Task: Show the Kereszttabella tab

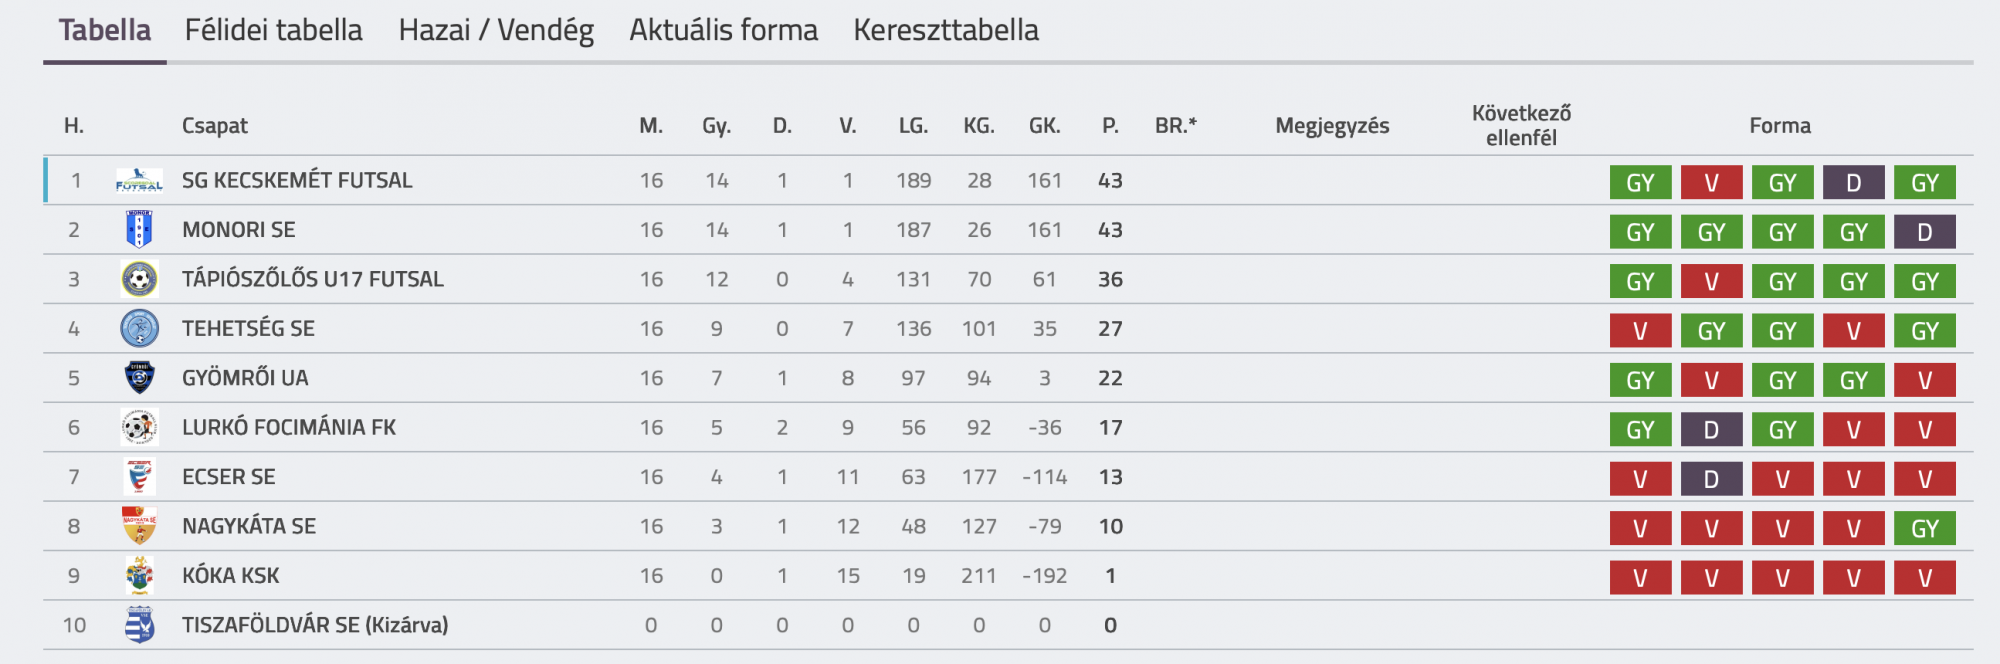Action: 946,31
